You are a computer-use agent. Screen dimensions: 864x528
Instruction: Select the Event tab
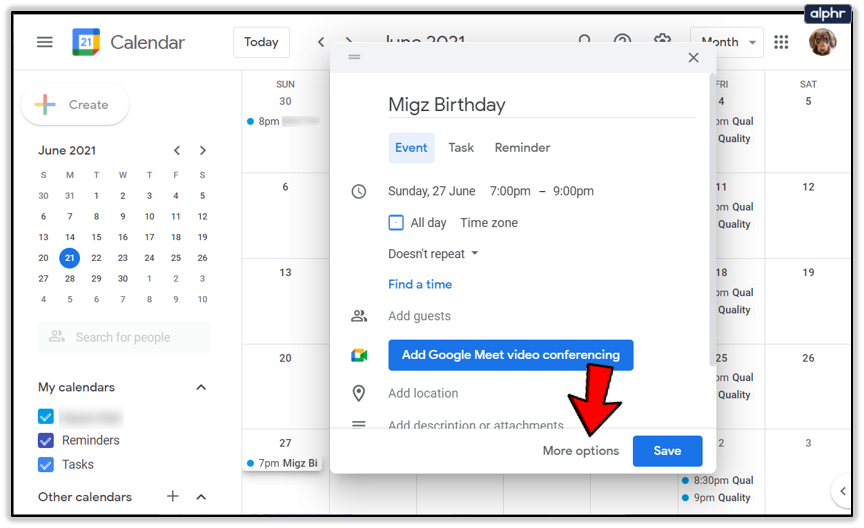pos(411,148)
